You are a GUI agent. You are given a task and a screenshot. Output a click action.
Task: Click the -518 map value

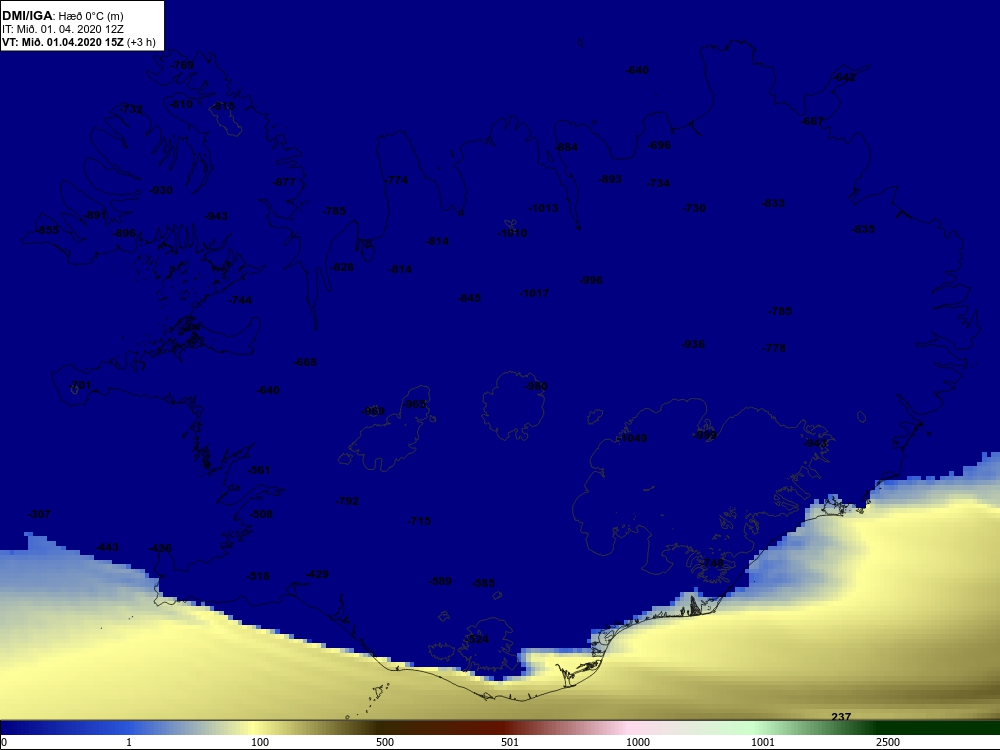click(x=258, y=576)
